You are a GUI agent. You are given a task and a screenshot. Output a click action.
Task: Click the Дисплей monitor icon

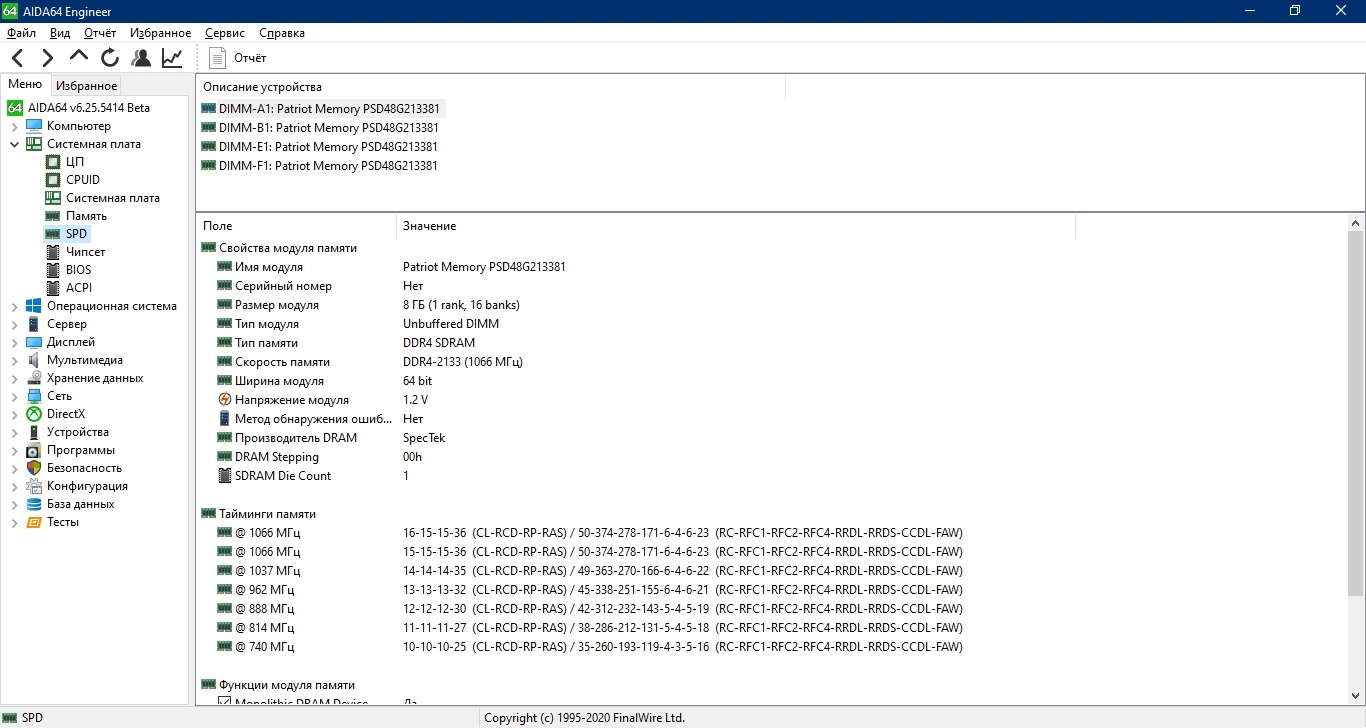pos(34,342)
